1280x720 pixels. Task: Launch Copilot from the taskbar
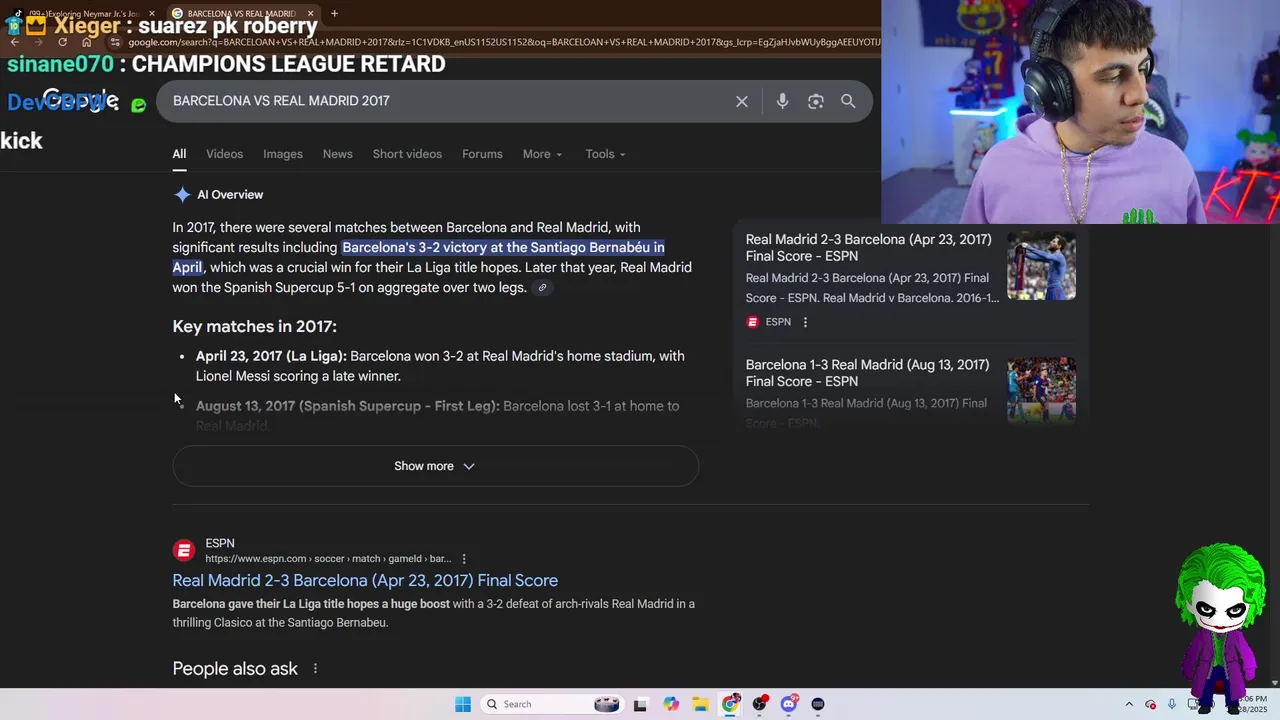coord(671,704)
